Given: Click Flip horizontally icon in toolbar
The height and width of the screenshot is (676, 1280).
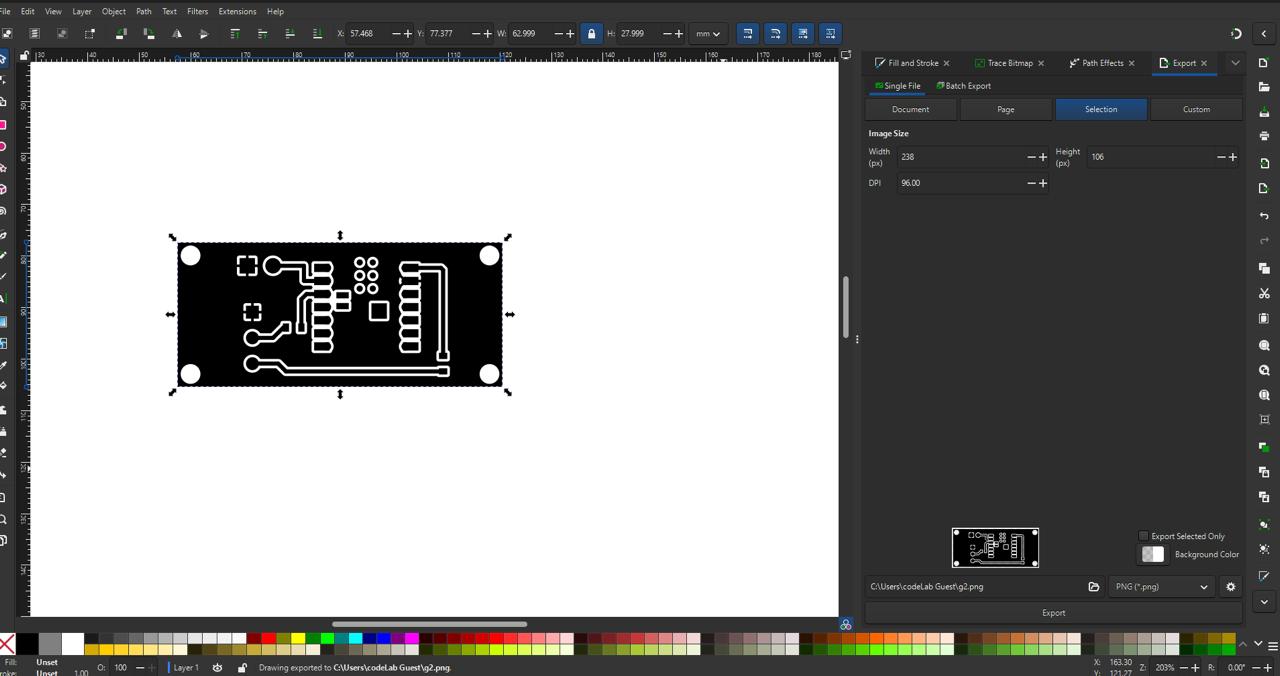Looking at the screenshot, I should (x=177, y=33).
